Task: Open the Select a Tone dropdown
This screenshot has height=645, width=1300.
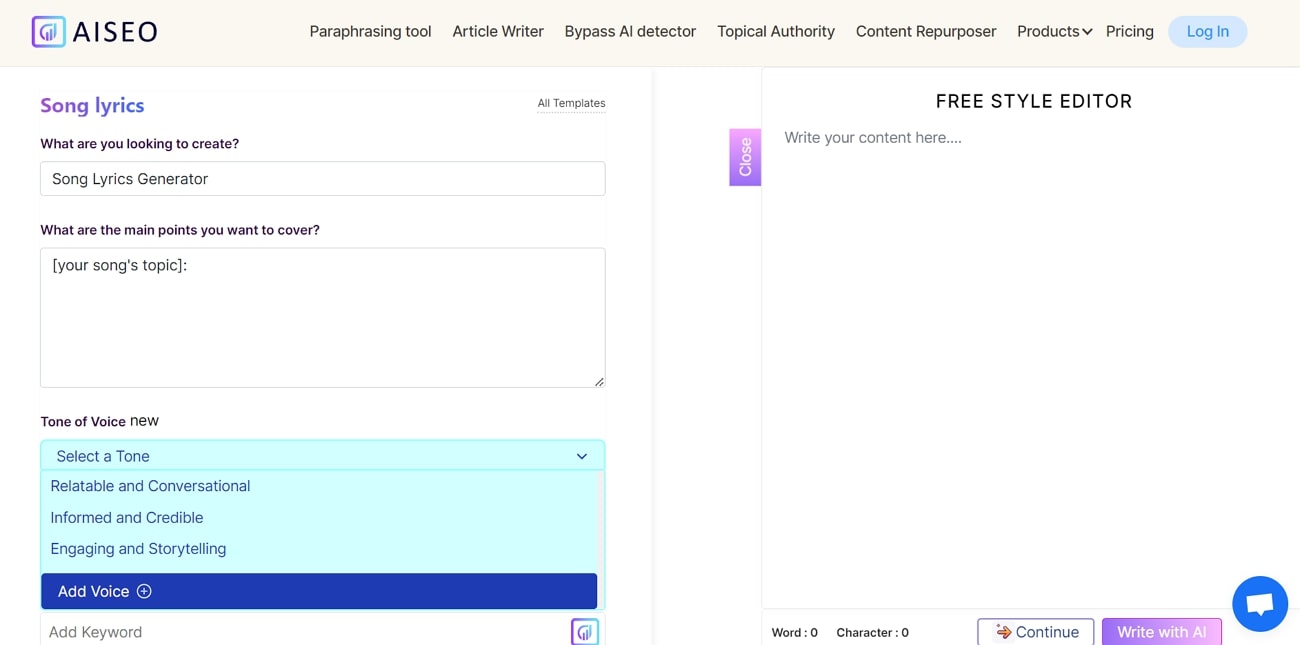Action: (322, 455)
